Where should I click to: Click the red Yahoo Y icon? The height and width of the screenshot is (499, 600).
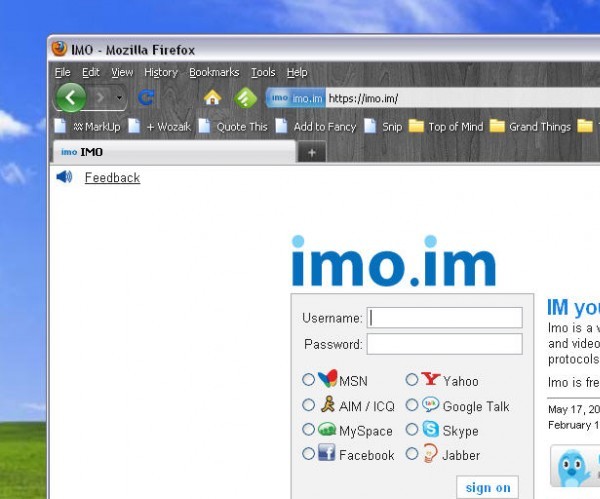click(x=430, y=379)
